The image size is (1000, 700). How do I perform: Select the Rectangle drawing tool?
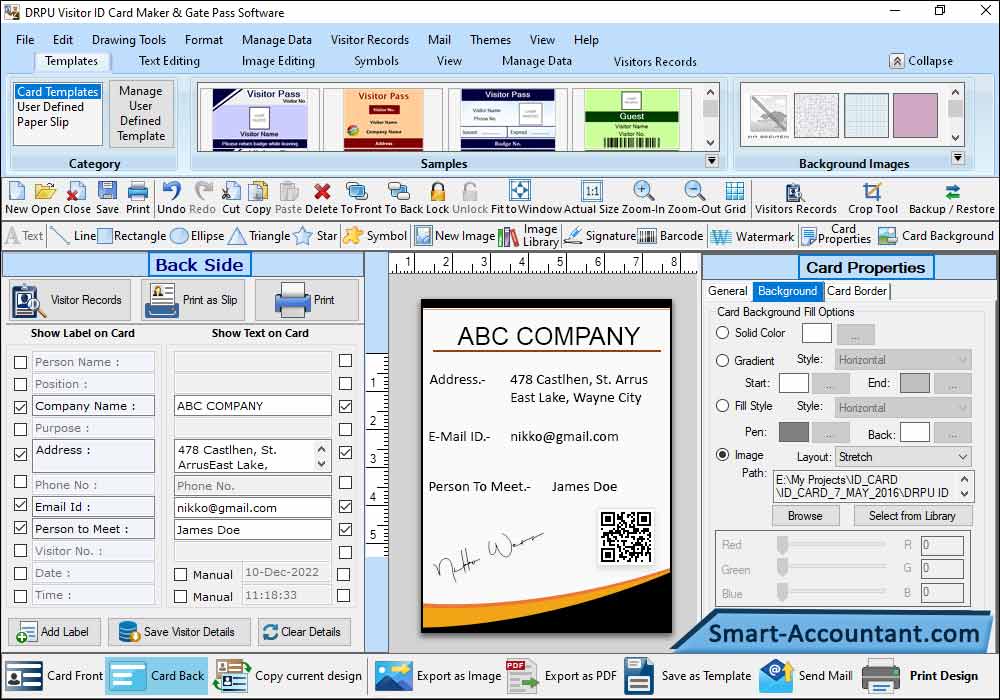coord(132,236)
